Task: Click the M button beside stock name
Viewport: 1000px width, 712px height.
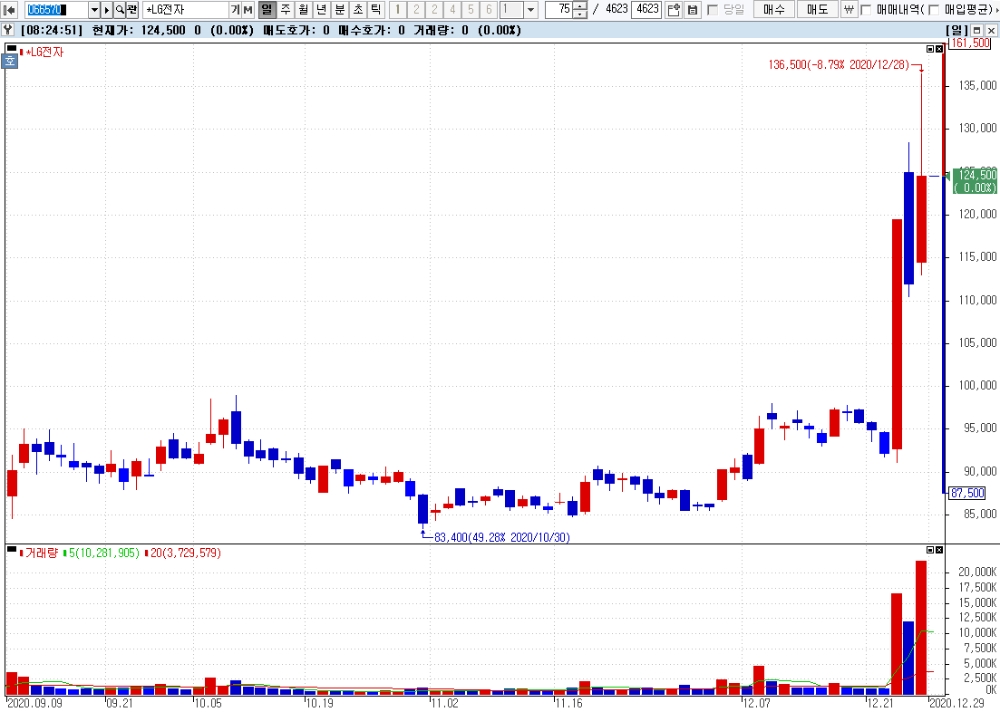Action: pos(248,10)
